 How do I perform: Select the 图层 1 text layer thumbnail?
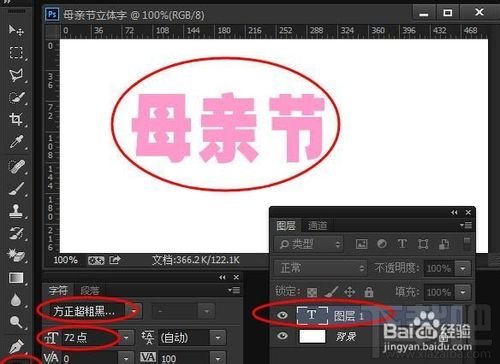312,315
